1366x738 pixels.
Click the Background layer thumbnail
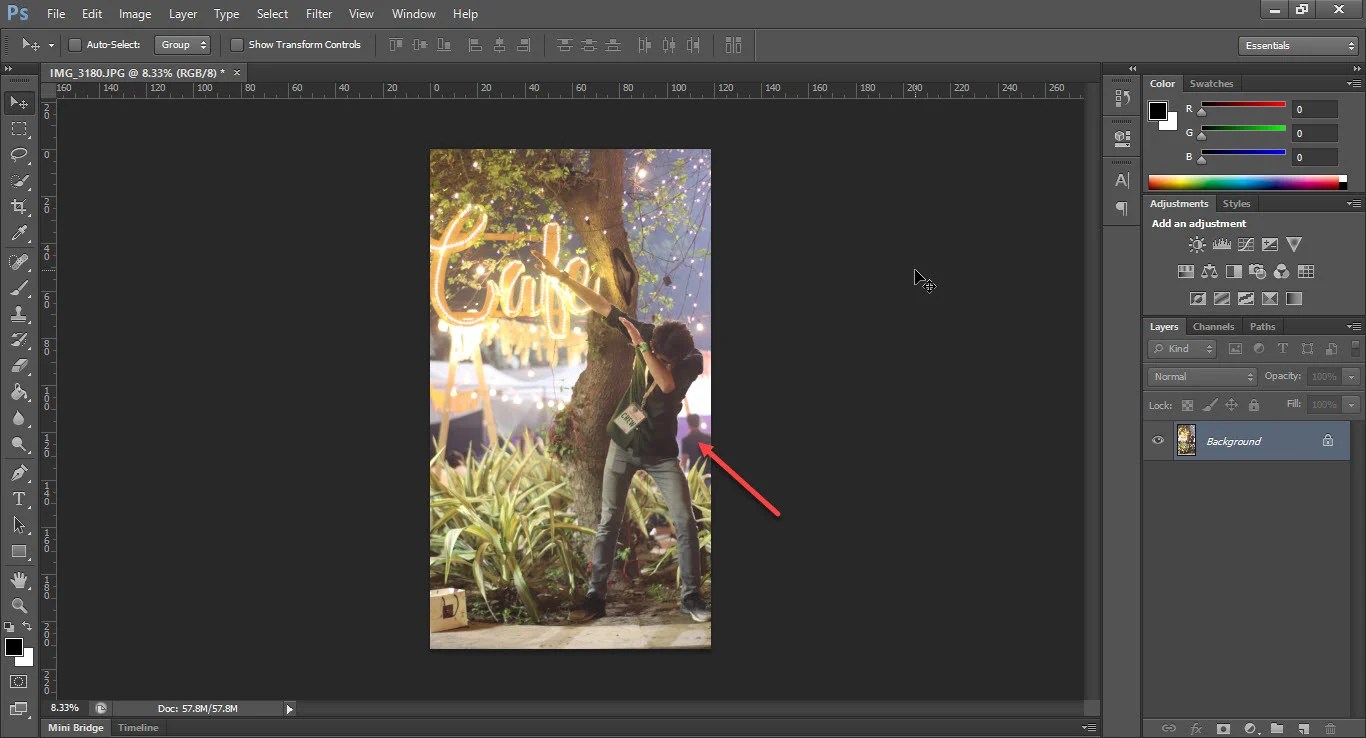tap(1186, 441)
